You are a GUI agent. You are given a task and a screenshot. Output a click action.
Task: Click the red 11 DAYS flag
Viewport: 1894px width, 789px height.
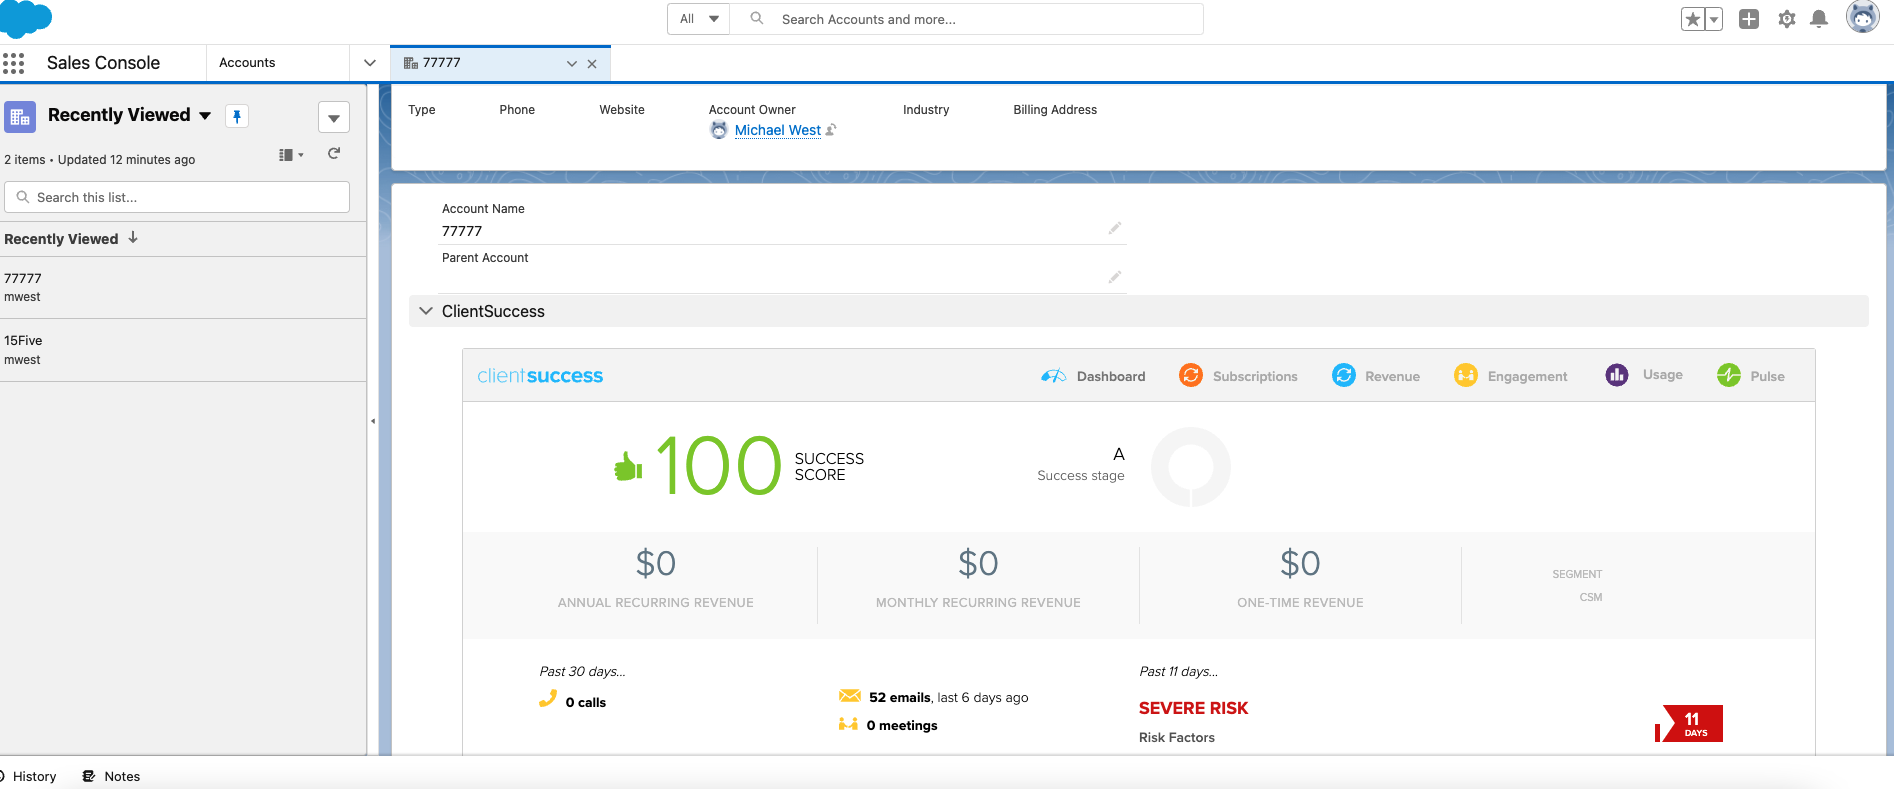(1689, 724)
